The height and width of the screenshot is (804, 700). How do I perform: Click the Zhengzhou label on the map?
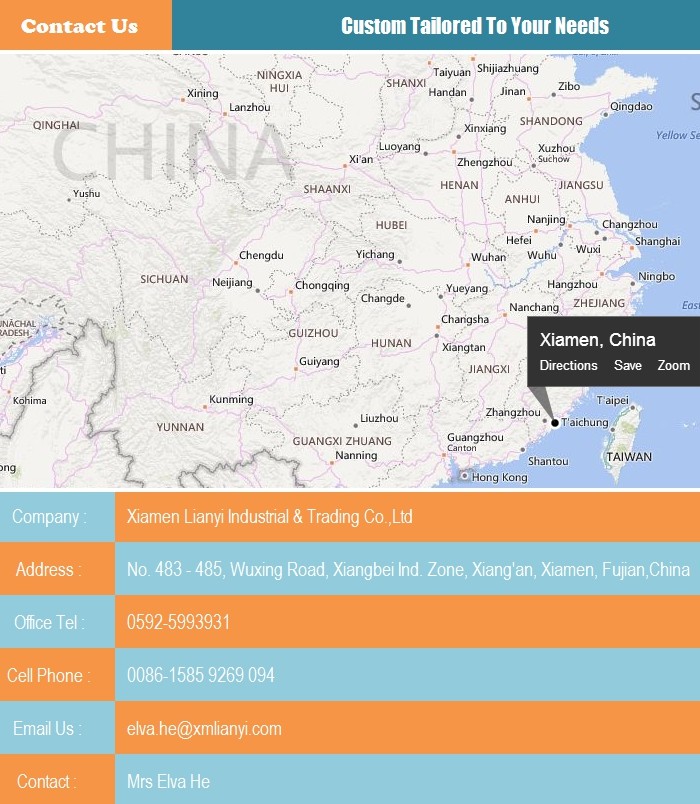[x=485, y=162]
